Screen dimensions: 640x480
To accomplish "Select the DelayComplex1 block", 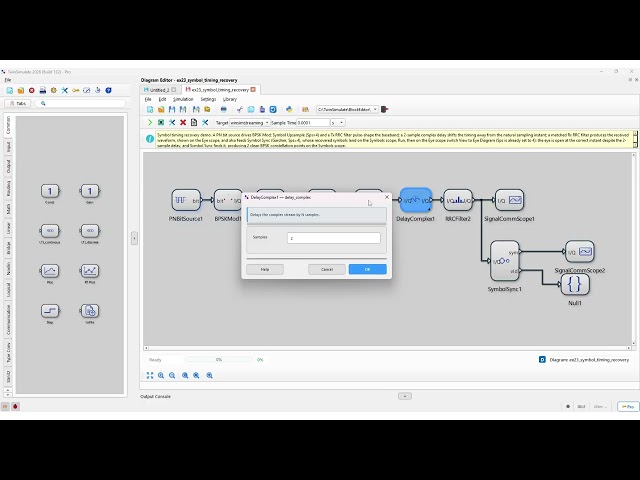I will click(x=416, y=200).
